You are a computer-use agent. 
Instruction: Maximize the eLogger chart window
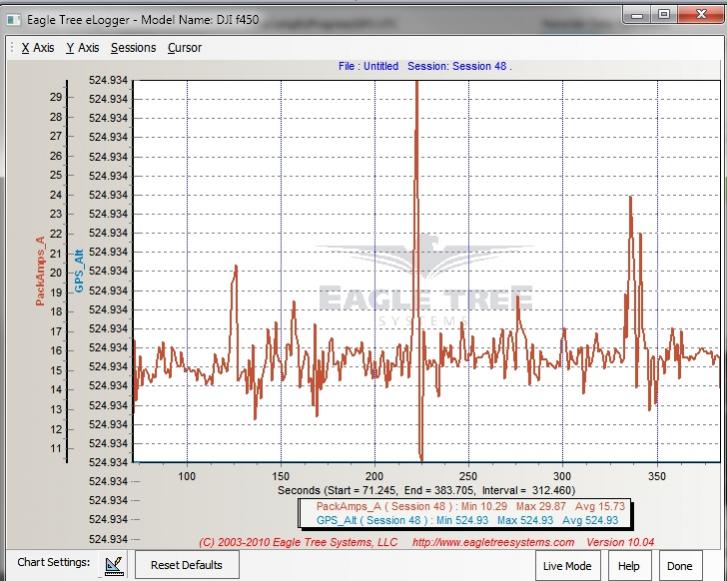coord(662,14)
